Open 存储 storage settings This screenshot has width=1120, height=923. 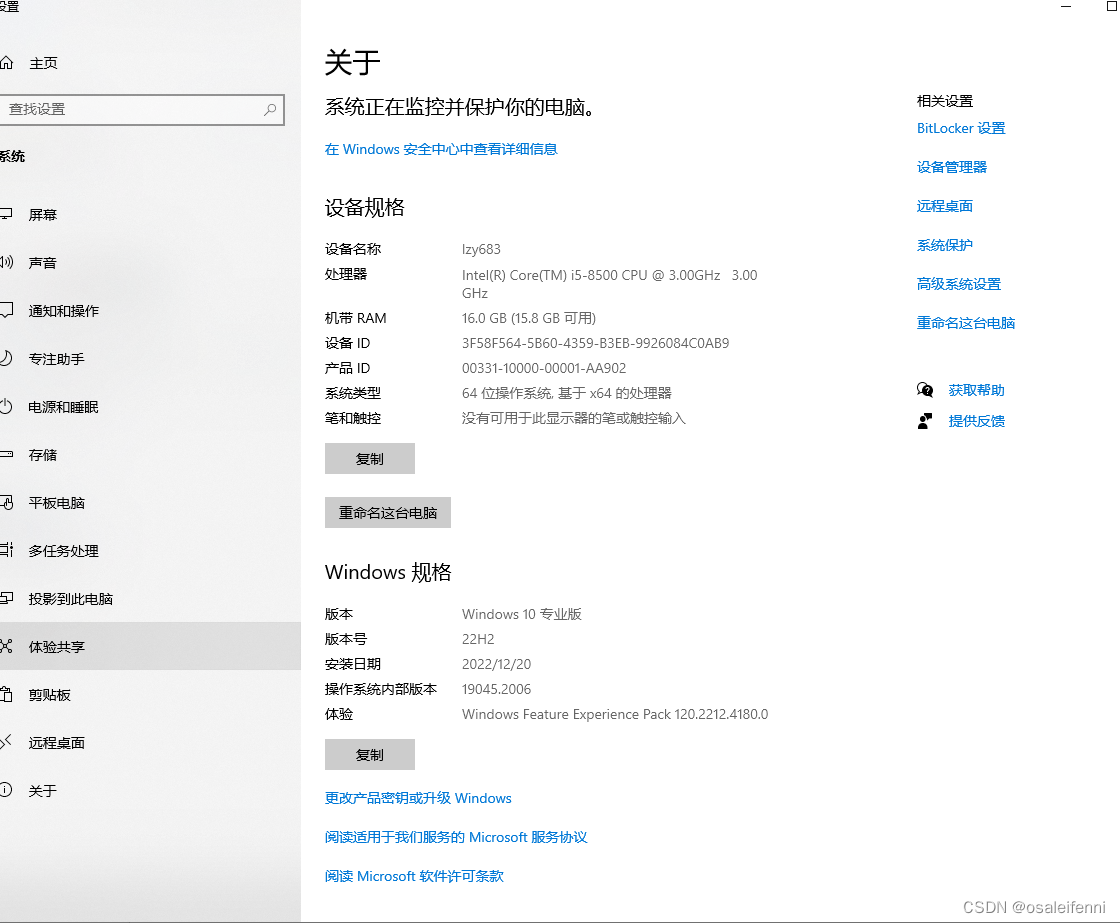[x=42, y=454]
